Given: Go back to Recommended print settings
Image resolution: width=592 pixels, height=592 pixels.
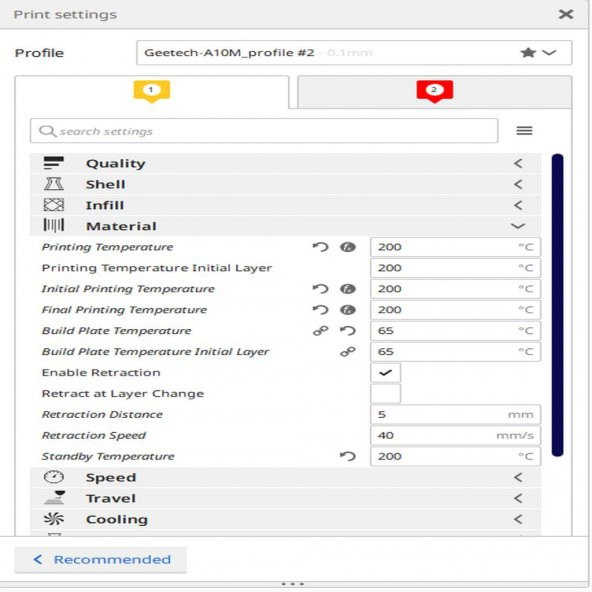Looking at the screenshot, I should [x=100, y=560].
